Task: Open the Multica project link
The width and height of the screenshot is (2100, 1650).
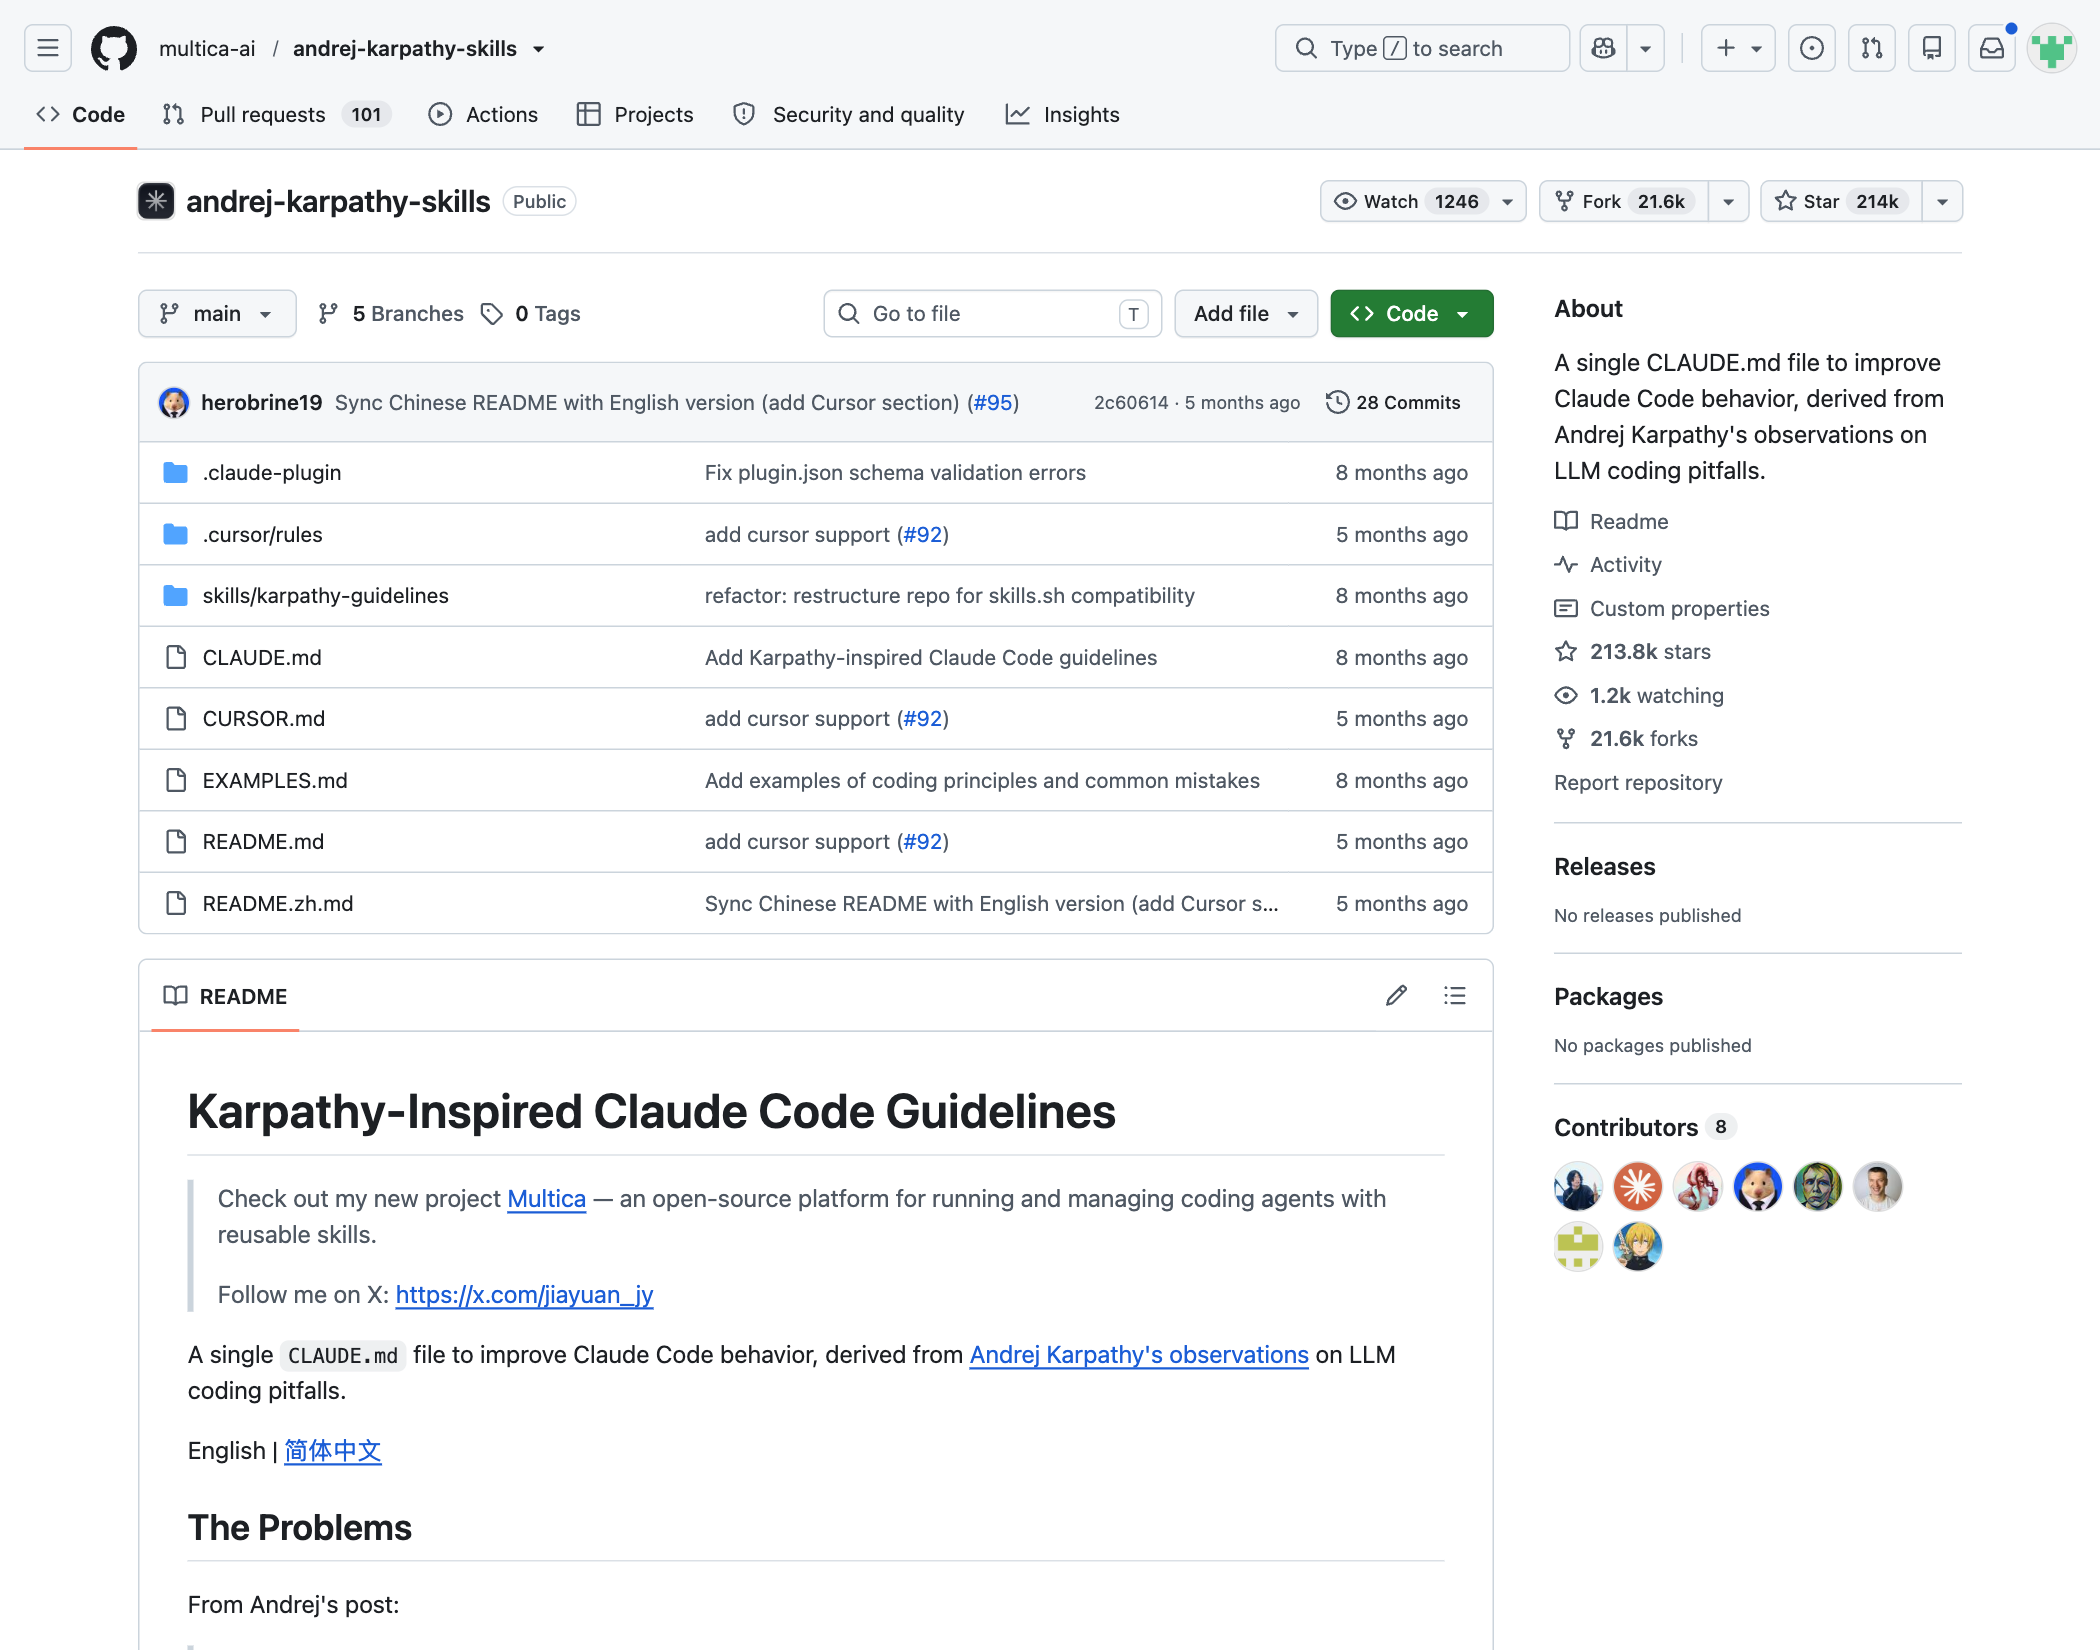Action: click(546, 1198)
